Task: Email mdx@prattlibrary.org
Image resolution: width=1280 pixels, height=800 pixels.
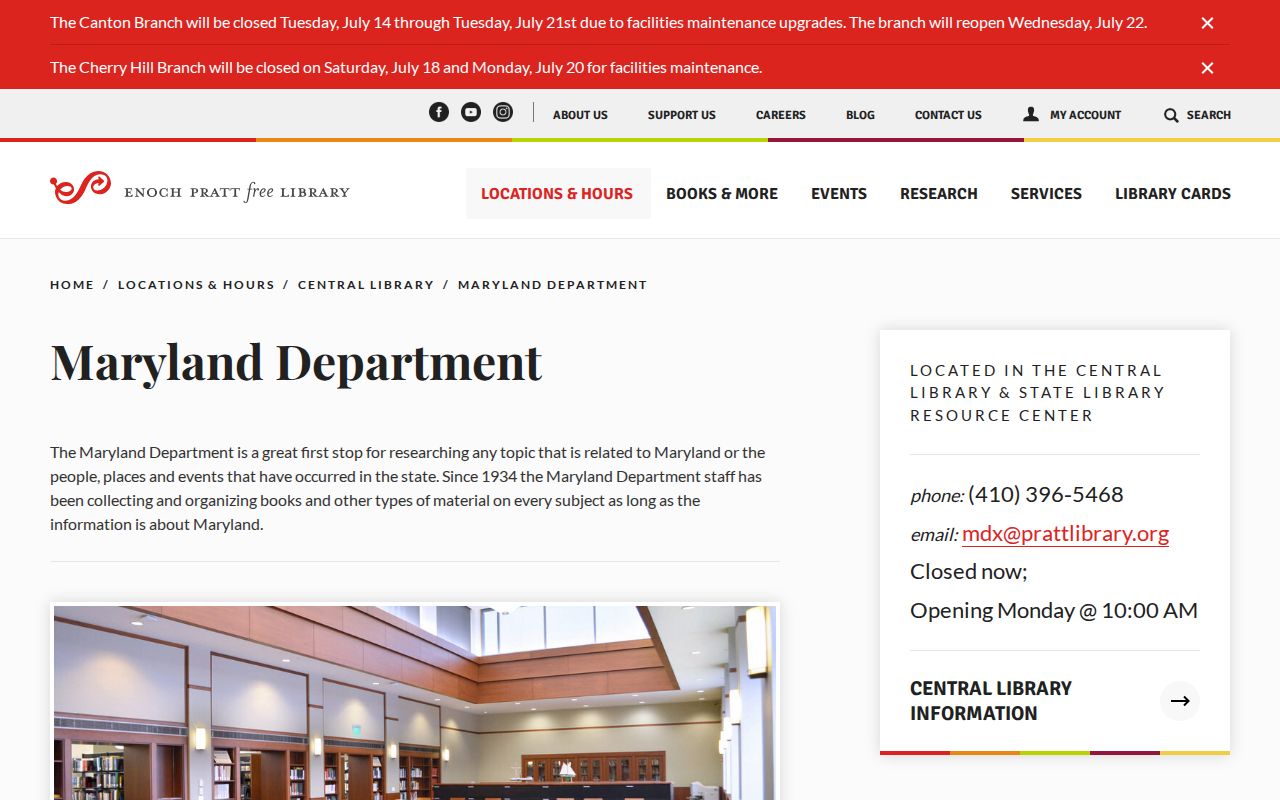Action: point(1065,534)
